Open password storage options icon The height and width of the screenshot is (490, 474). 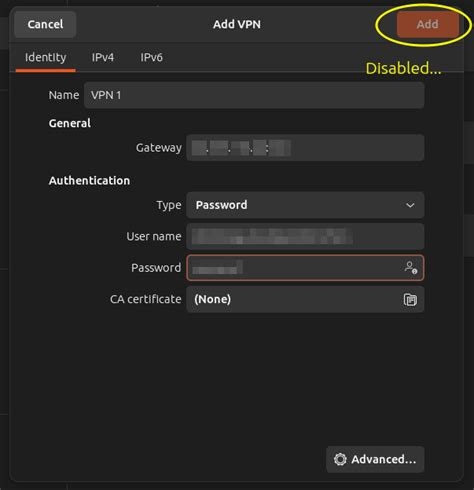(410, 268)
